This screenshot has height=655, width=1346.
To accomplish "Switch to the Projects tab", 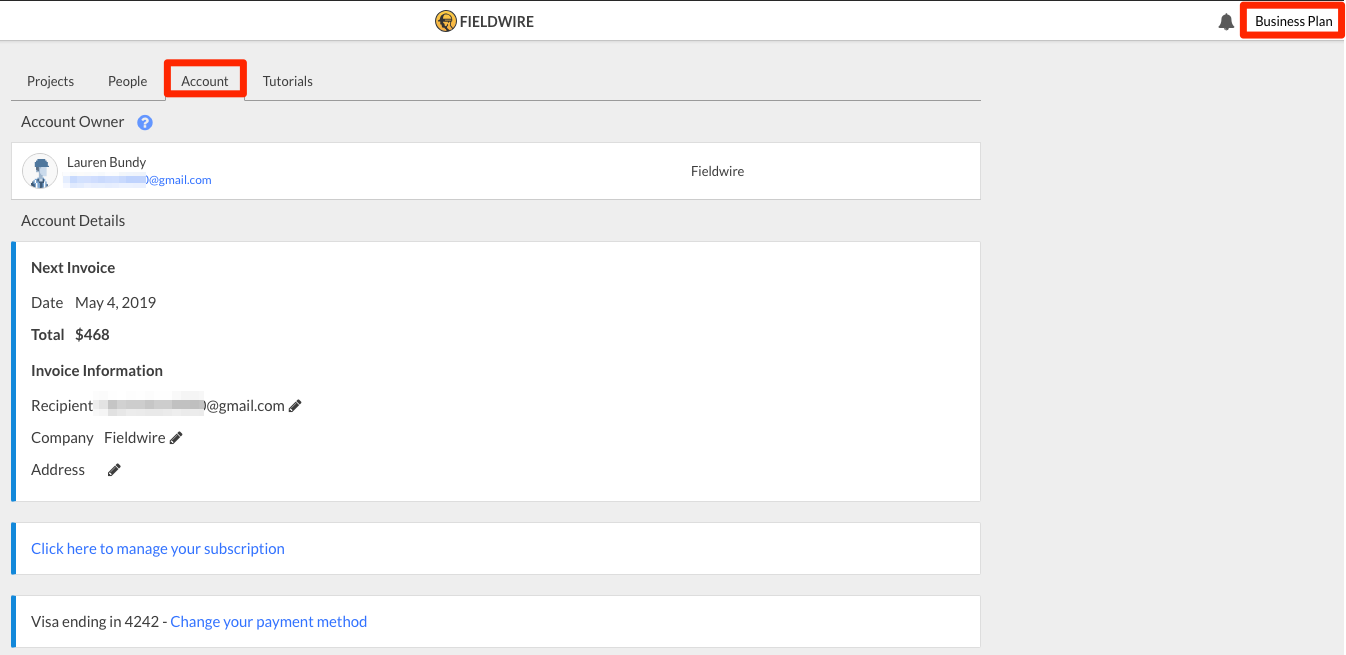I will click(x=51, y=81).
